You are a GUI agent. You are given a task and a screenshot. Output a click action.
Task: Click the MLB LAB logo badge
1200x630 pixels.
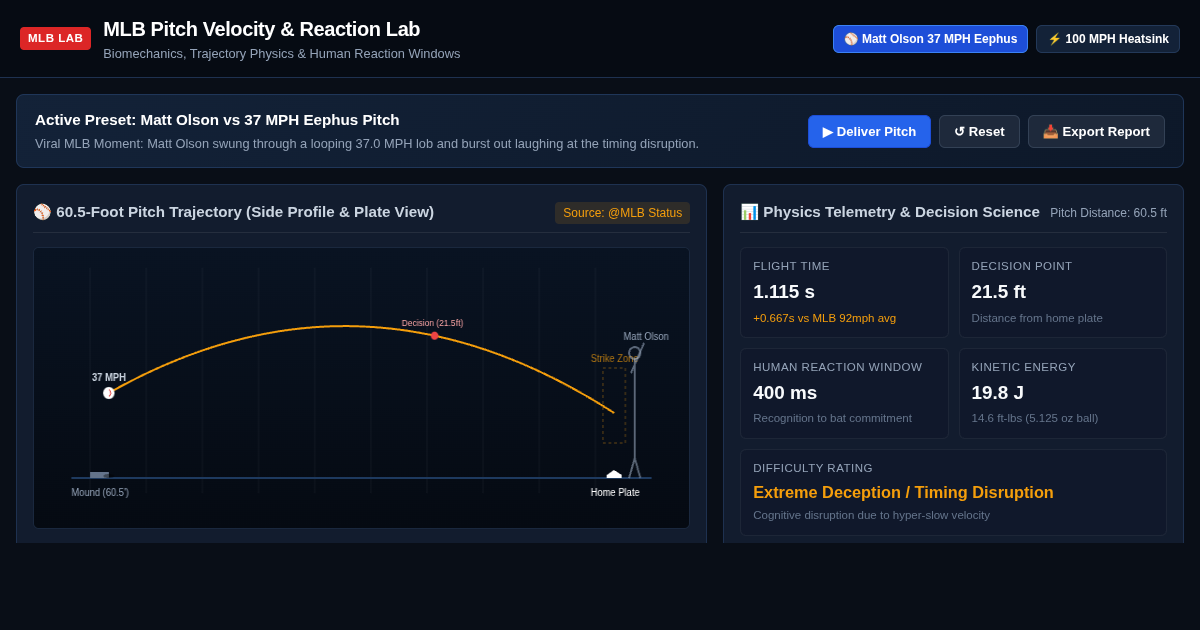55,38
